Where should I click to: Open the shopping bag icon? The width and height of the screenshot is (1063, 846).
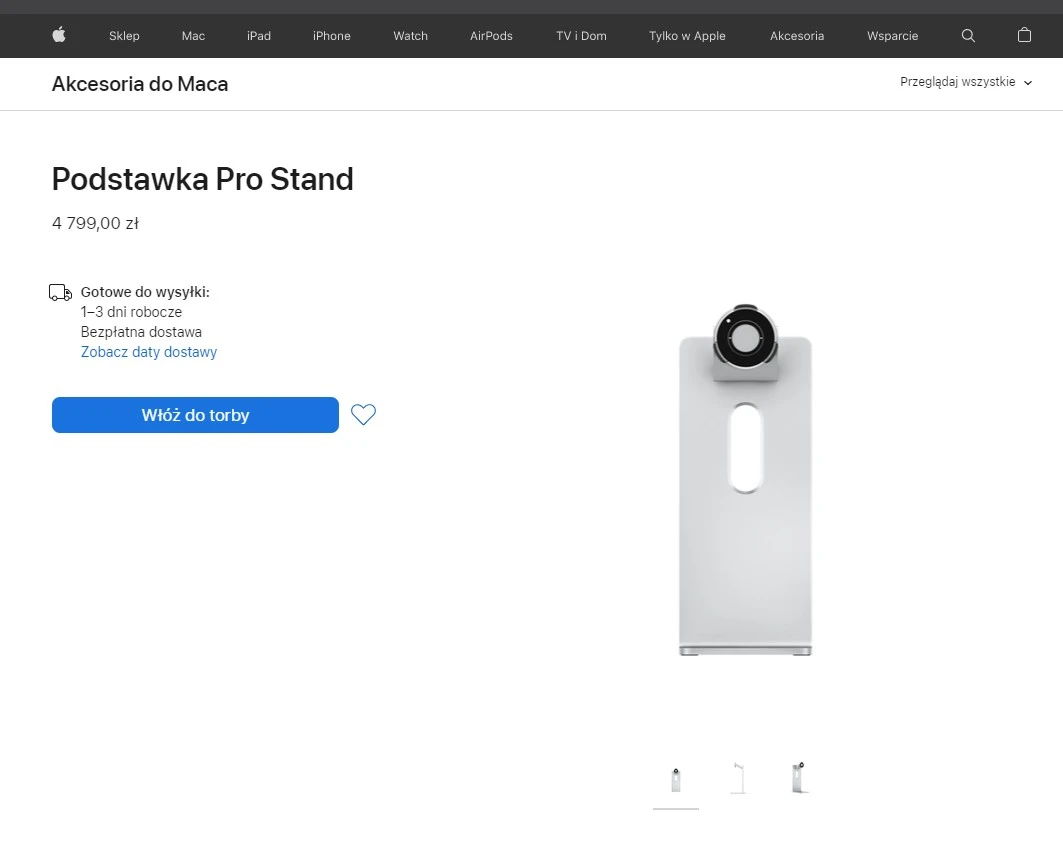[x=1024, y=35]
